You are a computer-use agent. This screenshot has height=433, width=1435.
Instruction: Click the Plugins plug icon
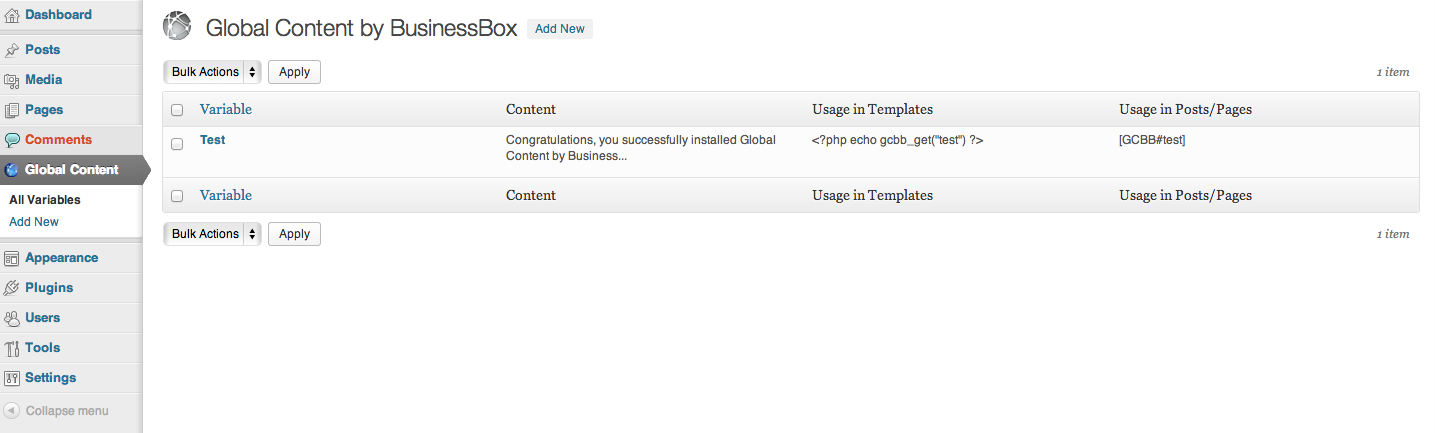(x=12, y=288)
